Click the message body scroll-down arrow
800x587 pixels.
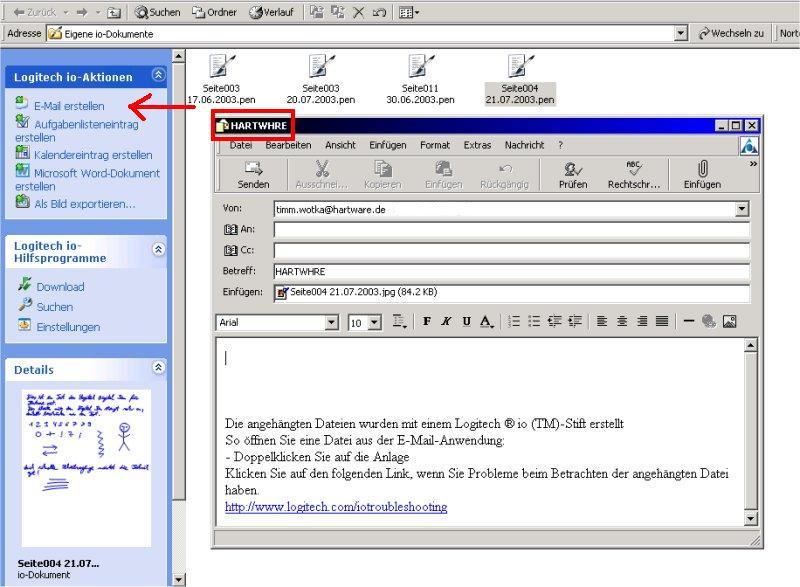pos(751,519)
